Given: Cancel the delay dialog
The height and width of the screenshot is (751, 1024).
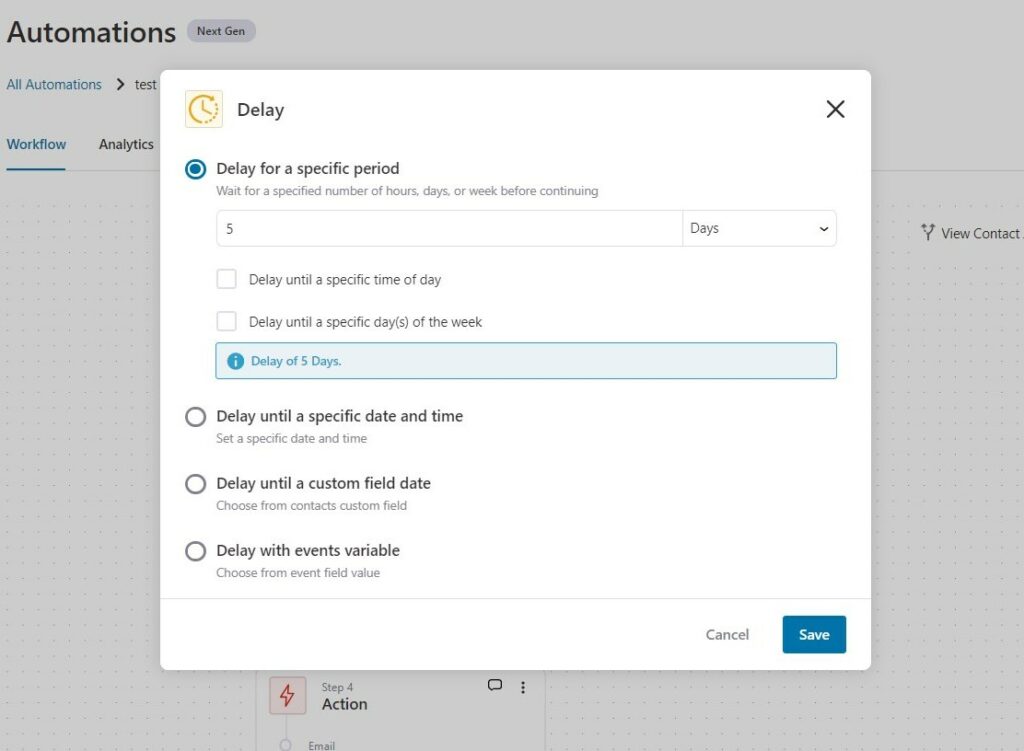Looking at the screenshot, I should click(727, 634).
